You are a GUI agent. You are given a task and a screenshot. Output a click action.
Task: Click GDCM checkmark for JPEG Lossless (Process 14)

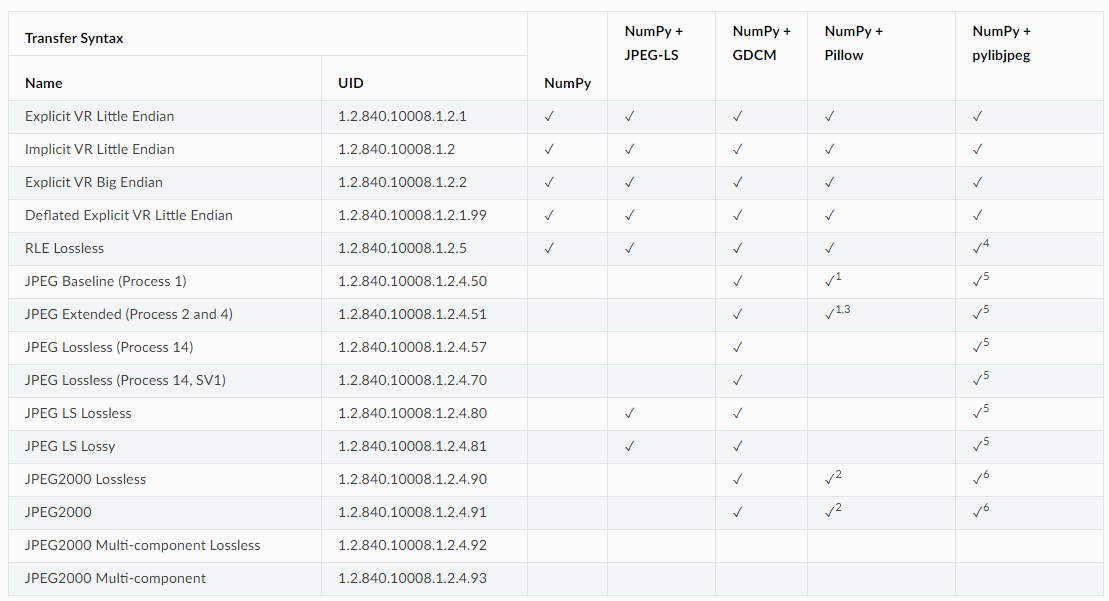(x=738, y=347)
